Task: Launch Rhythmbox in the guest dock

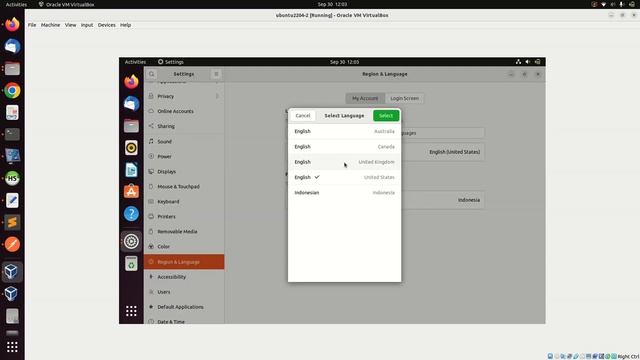Action: click(131, 148)
